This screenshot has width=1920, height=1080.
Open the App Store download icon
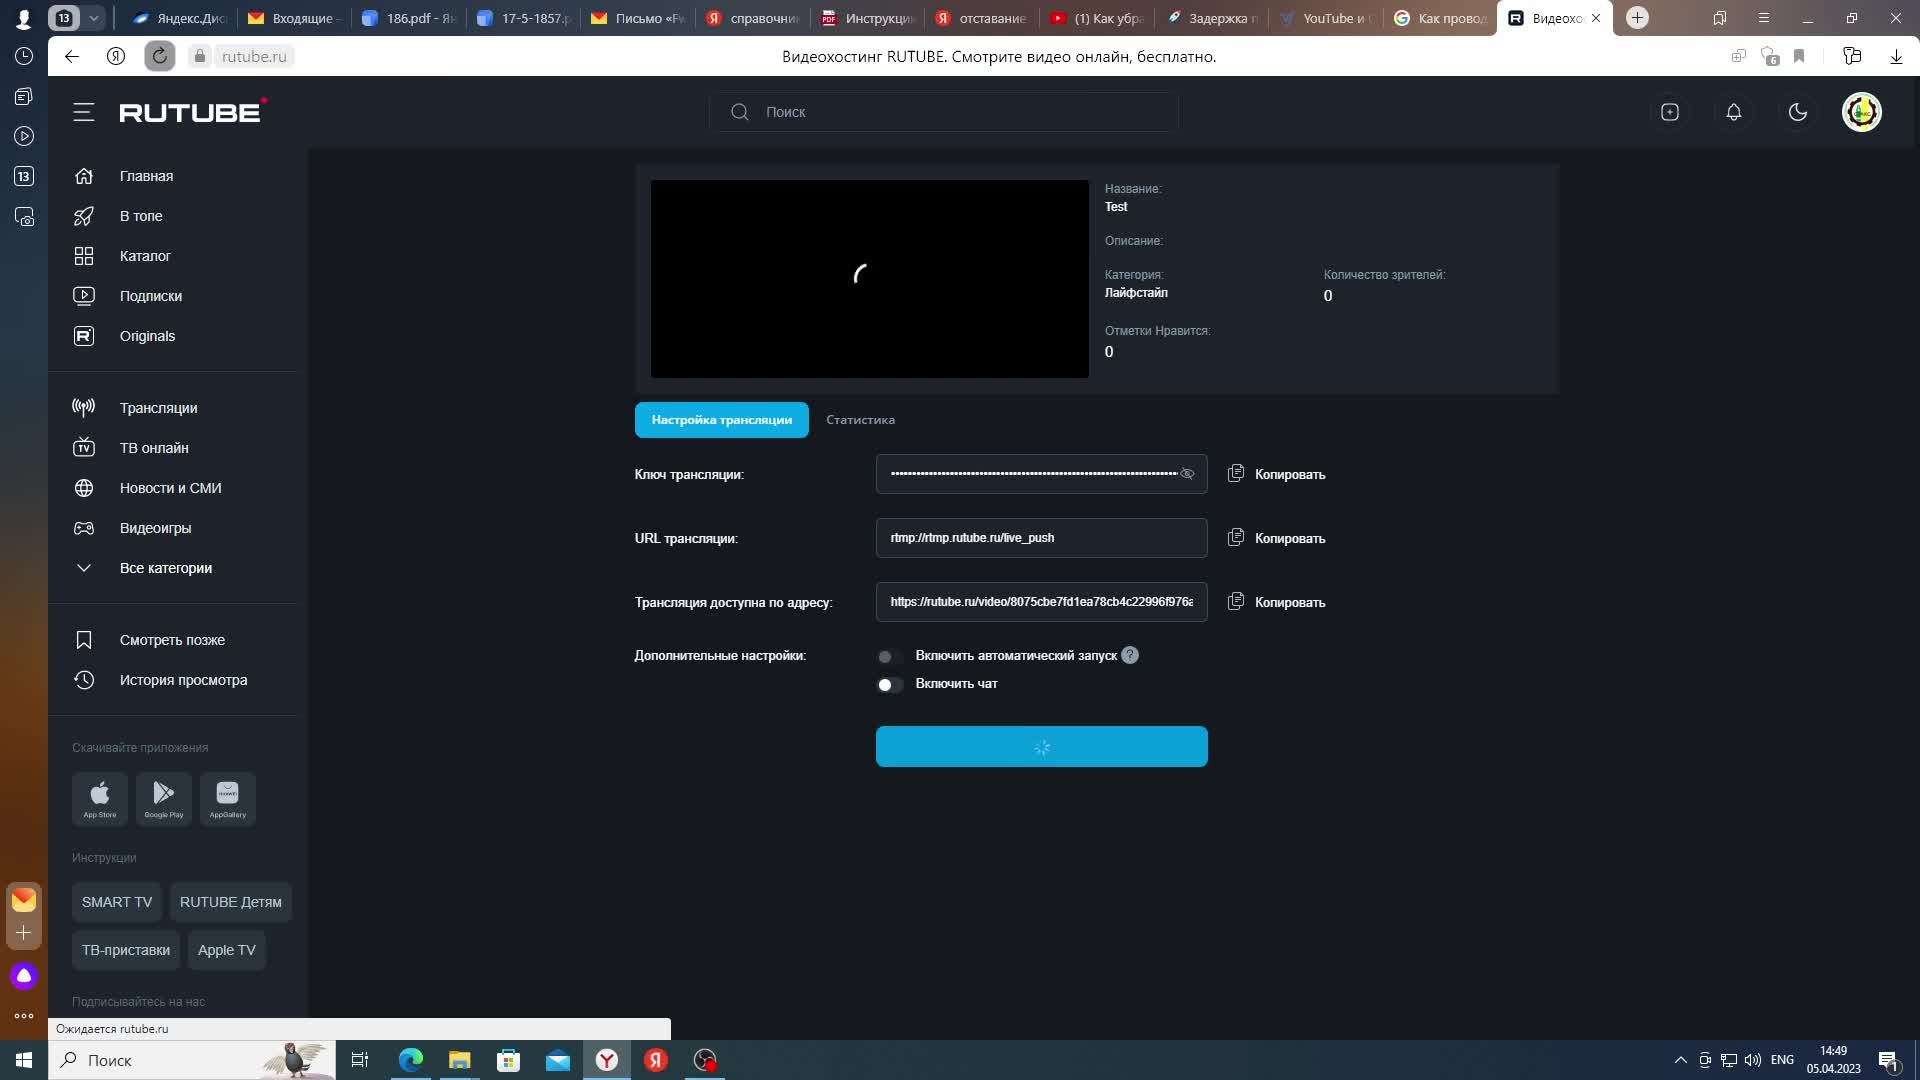pyautogui.click(x=100, y=798)
